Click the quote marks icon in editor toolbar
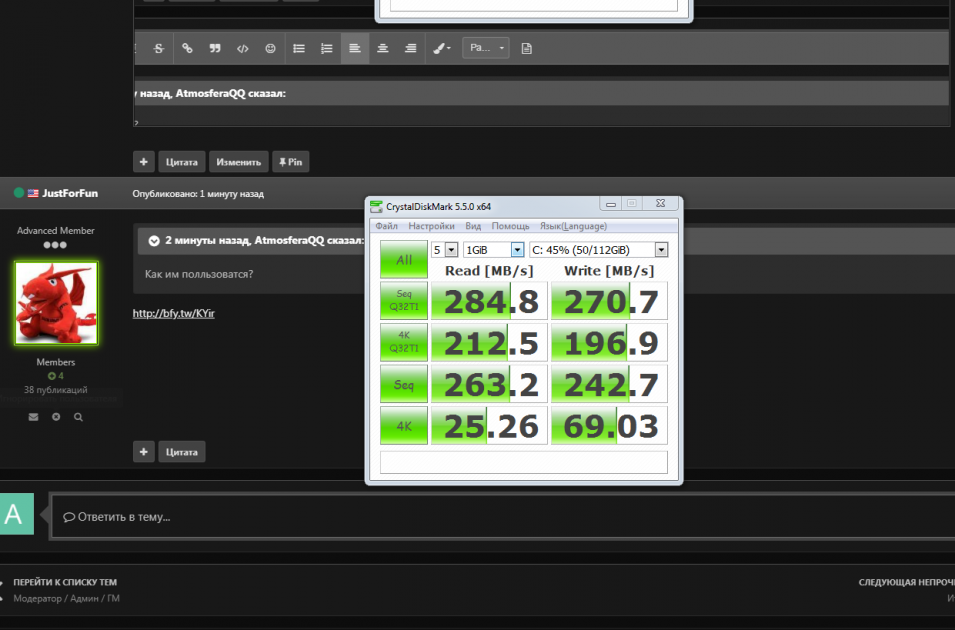 click(215, 48)
